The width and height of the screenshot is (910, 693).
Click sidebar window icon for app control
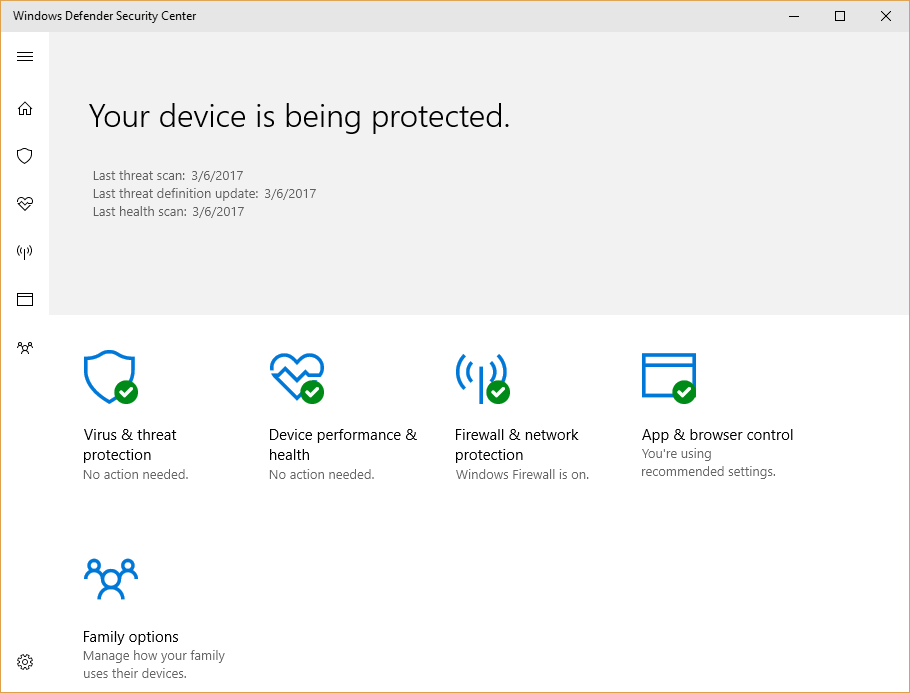pyautogui.click(x=25, y=299)
